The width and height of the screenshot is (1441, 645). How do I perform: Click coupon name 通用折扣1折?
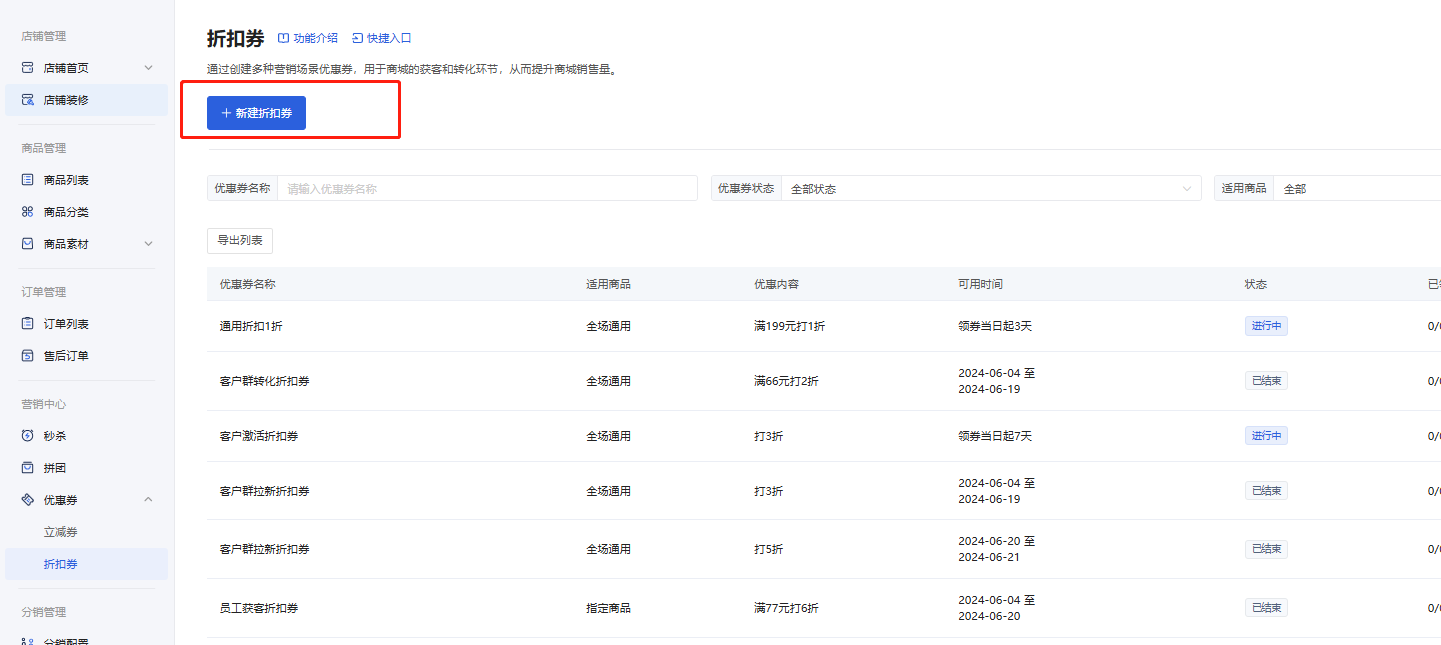(251, 326)
